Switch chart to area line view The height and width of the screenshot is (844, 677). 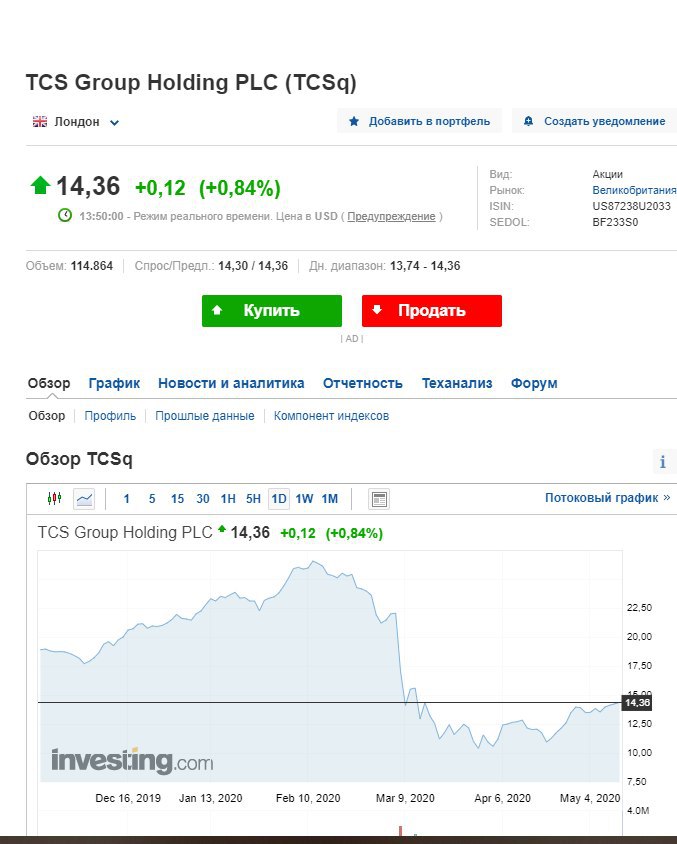(x=84, y=499)
